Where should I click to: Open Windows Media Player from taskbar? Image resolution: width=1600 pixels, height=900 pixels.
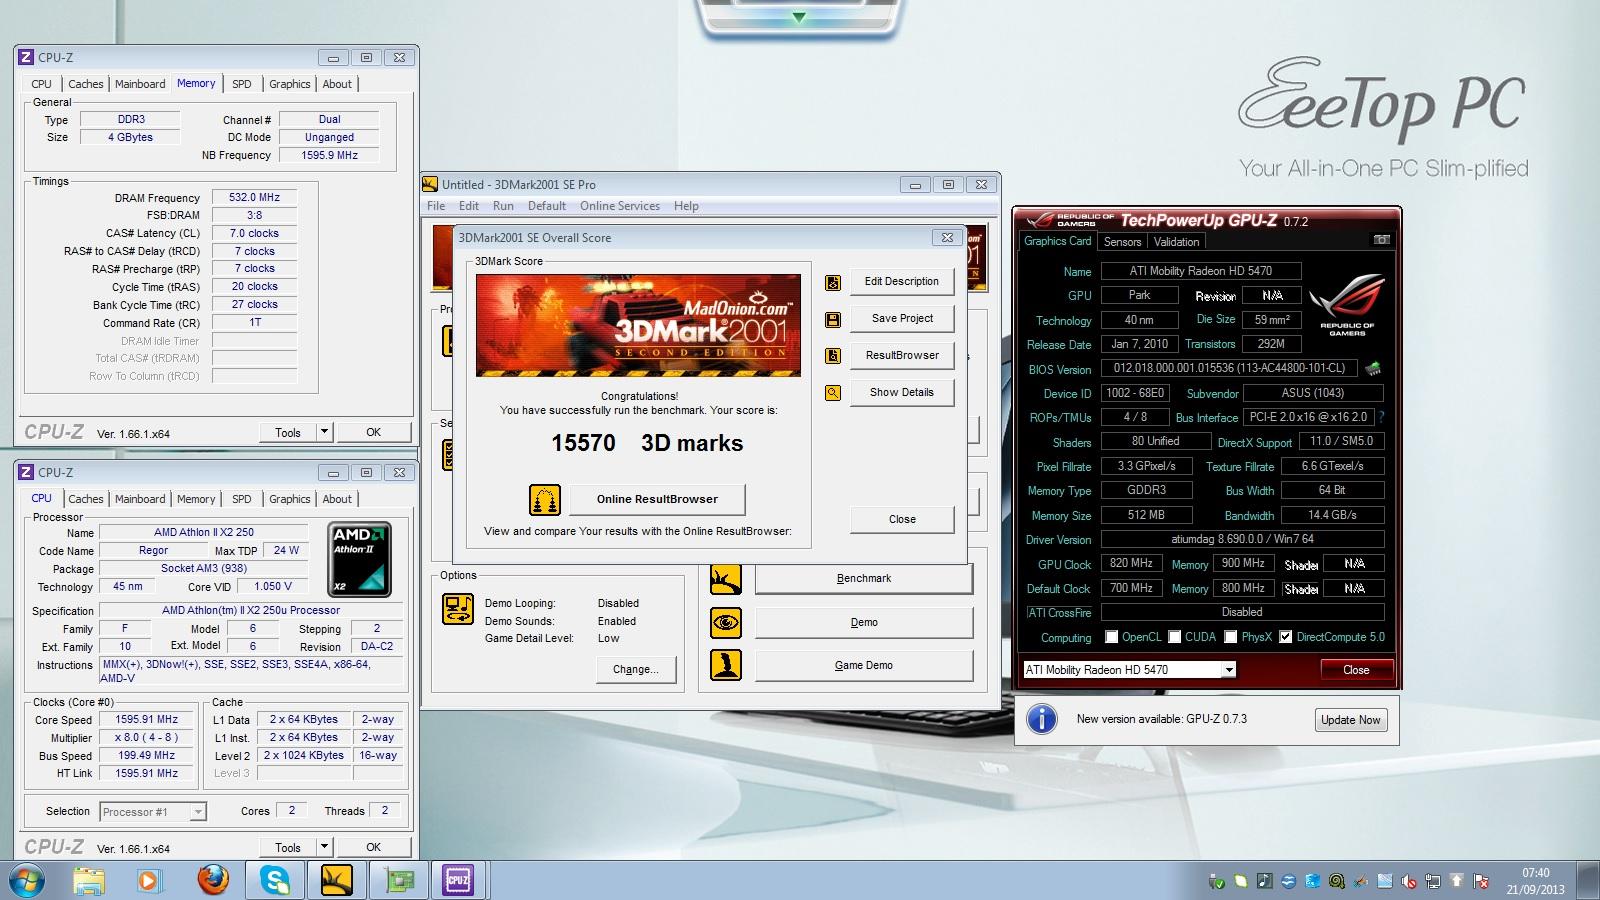[x=149, y=880]
